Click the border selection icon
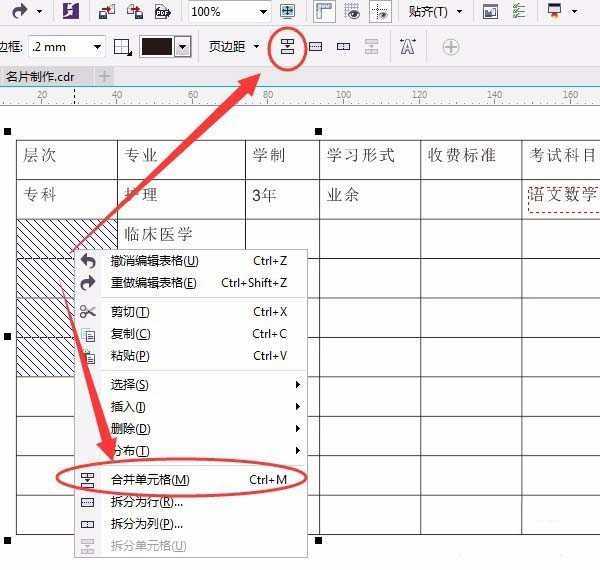 (122, 47)
